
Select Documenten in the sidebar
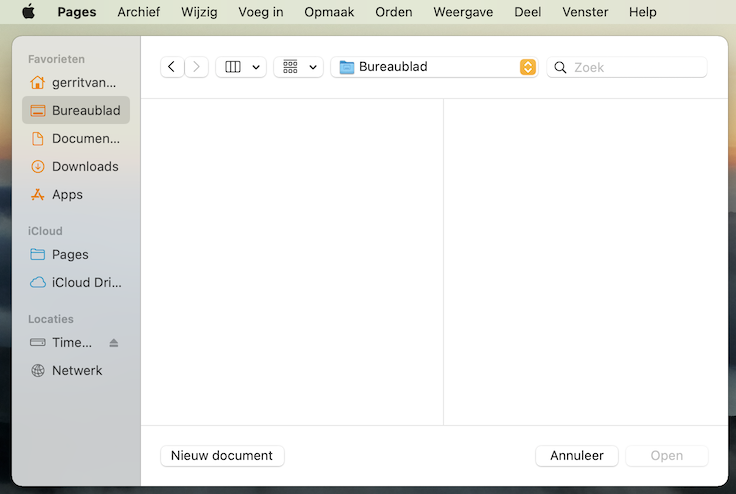tap(76, 139)
